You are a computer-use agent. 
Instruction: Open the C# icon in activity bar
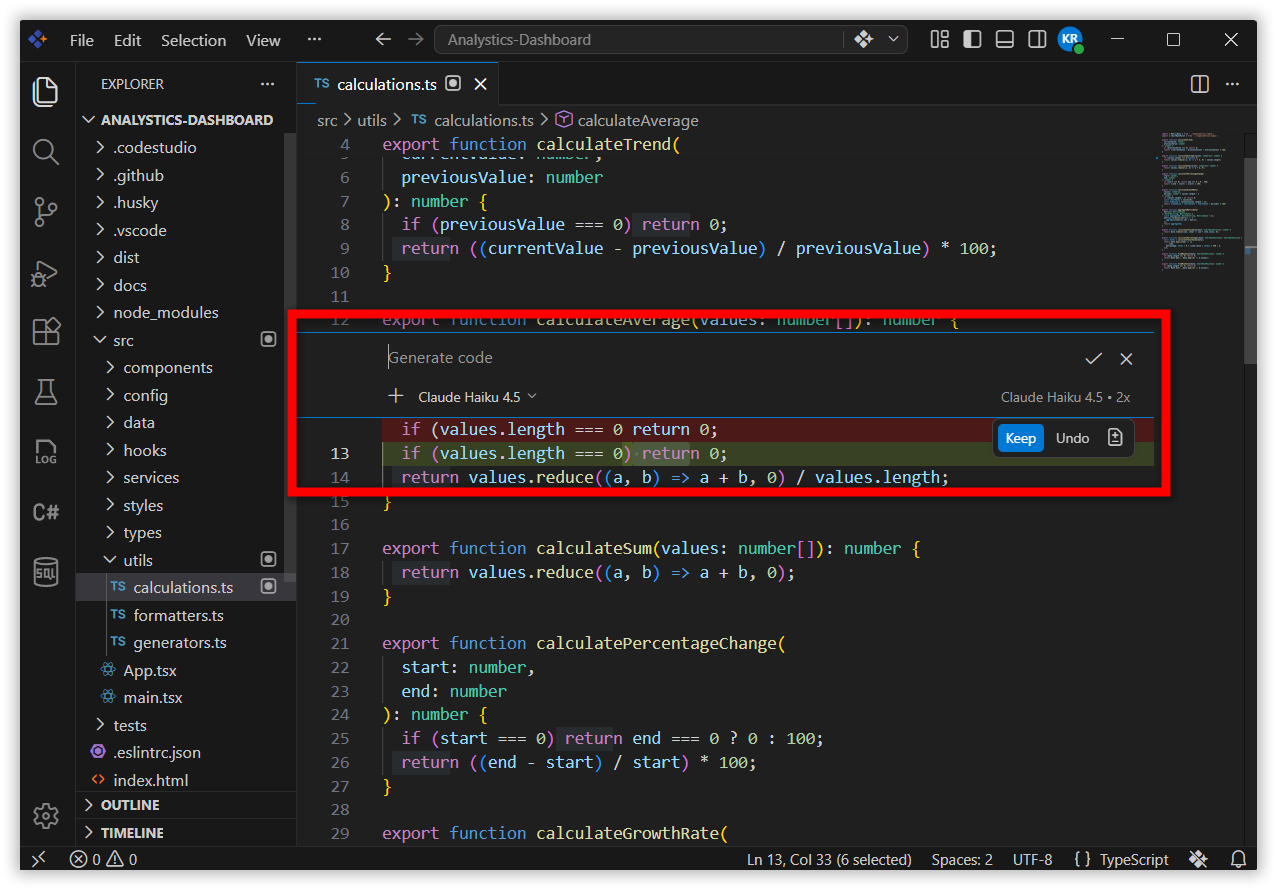[x=46, y=512]
